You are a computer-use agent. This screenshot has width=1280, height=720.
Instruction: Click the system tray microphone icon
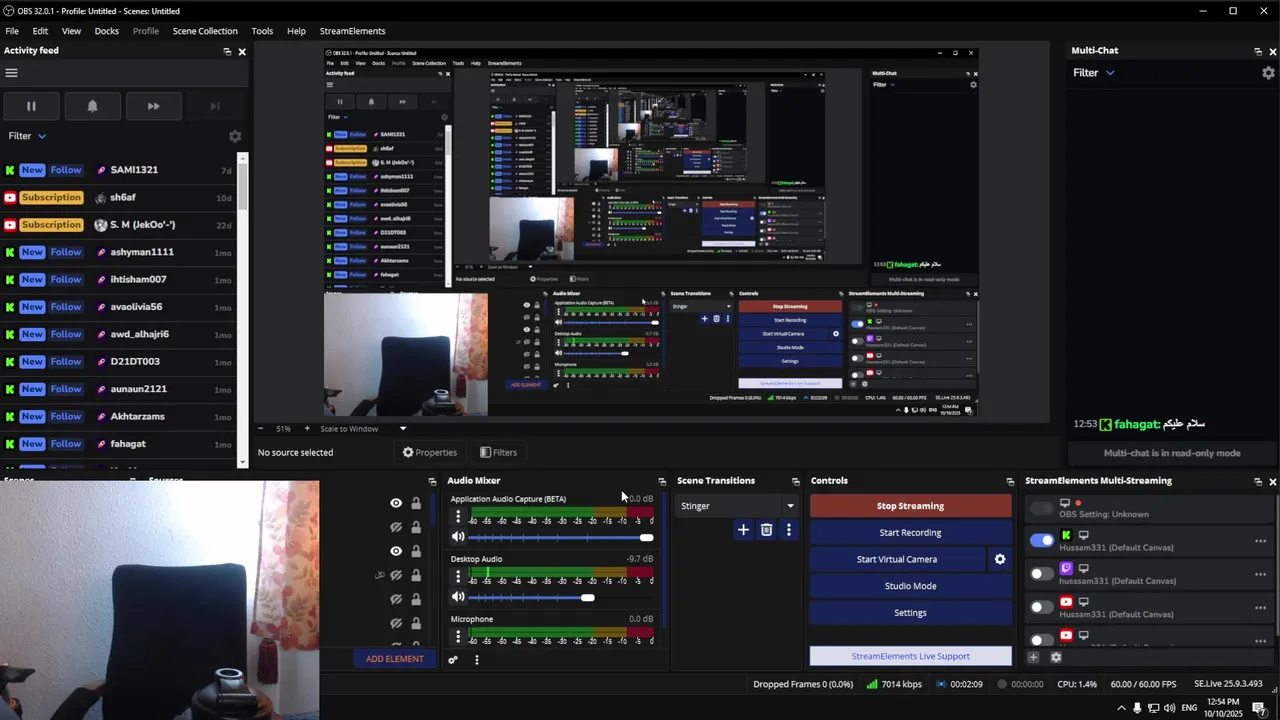pos(1137,708)
